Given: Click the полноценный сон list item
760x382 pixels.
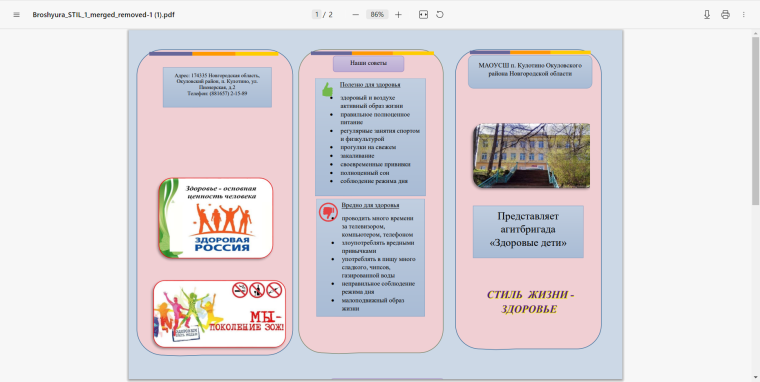Looking at the screenshot, I should click(x=365, y=173).
